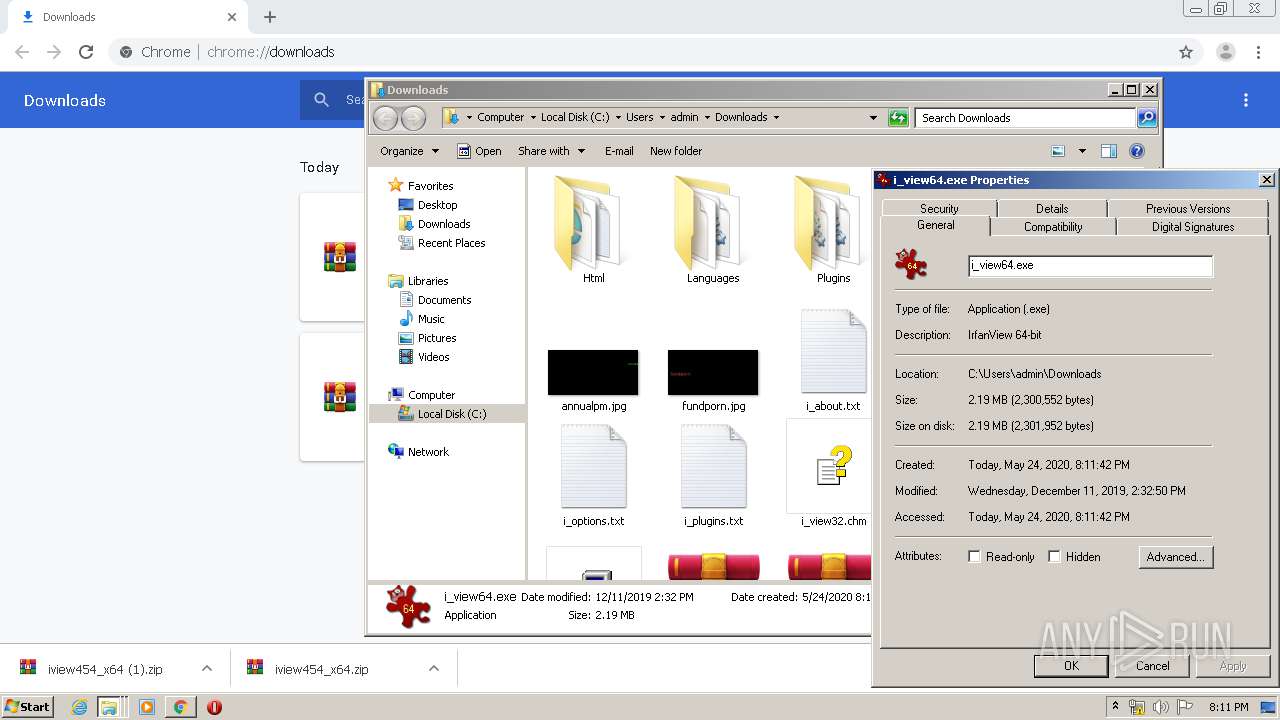Select the i_options.txt file icon
Image resolution: width=1280 pixels, height=720 pixels.
(593, 466)
